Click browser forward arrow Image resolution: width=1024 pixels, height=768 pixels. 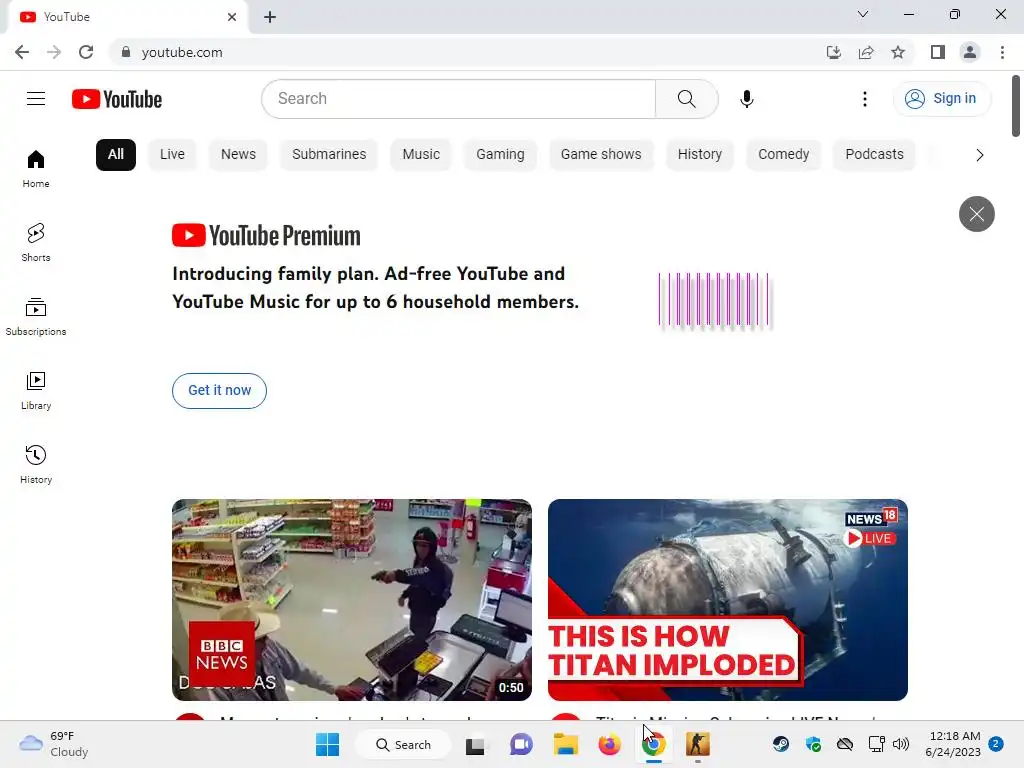point(54,52)
